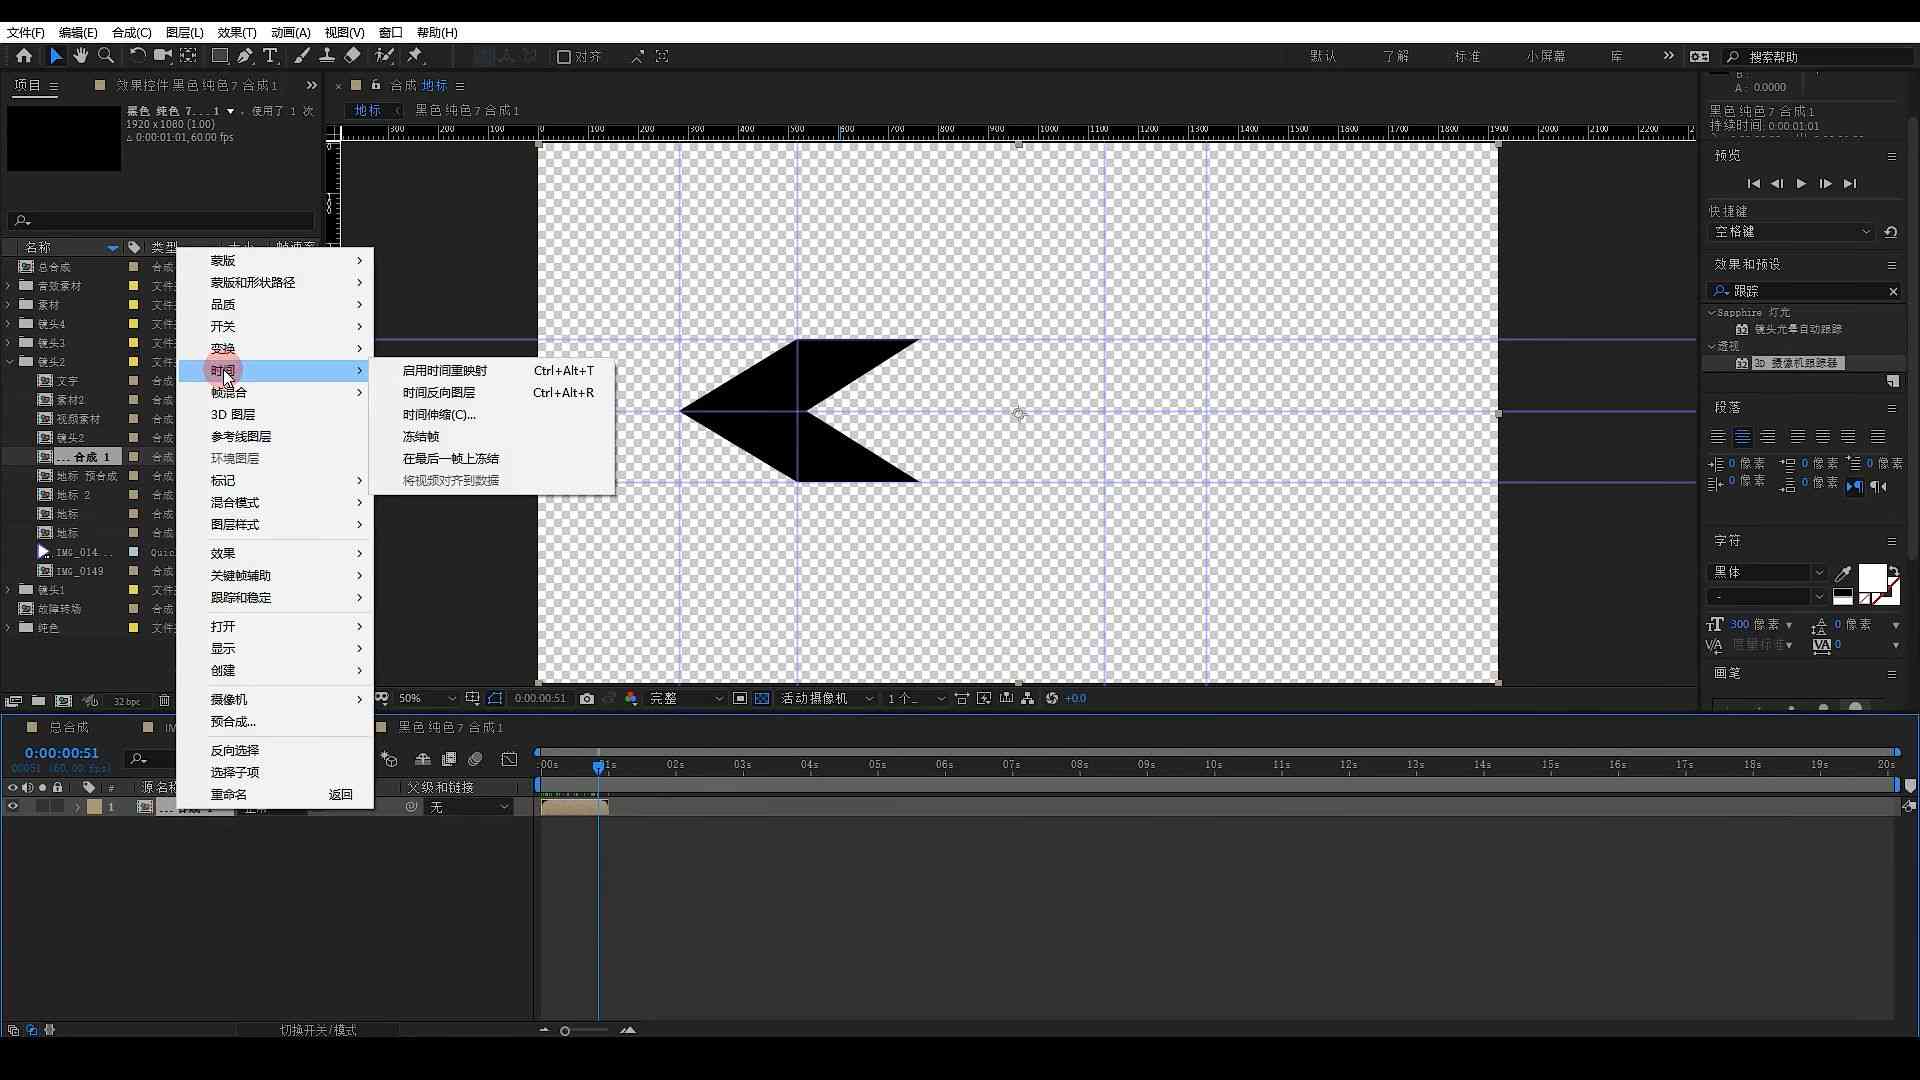Viewport: 1920px width, 1080px height.
Task: Expand workspace overflow chevrons
Action: tap(1668, 56)
